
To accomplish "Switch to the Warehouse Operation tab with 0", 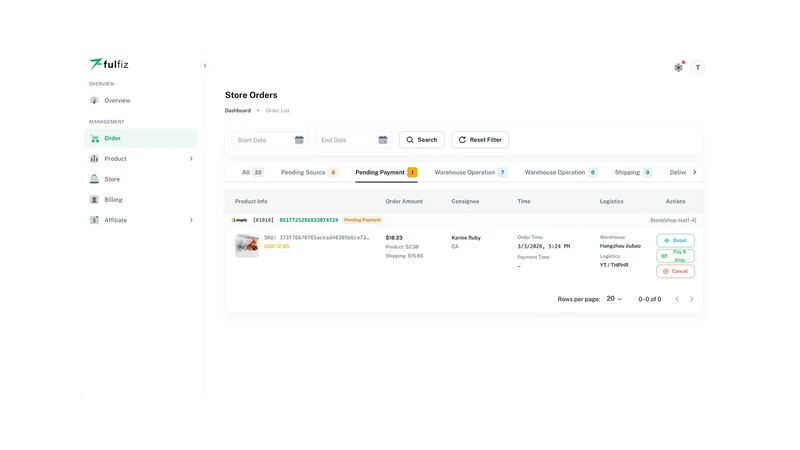I will coord(561,172).
